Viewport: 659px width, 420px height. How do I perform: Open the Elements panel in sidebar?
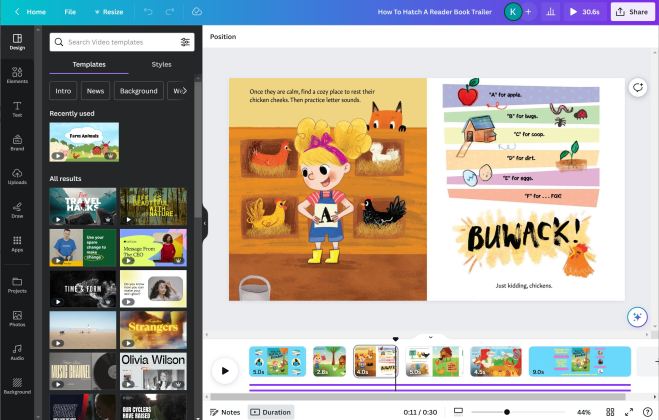click(x=17, y=74)
